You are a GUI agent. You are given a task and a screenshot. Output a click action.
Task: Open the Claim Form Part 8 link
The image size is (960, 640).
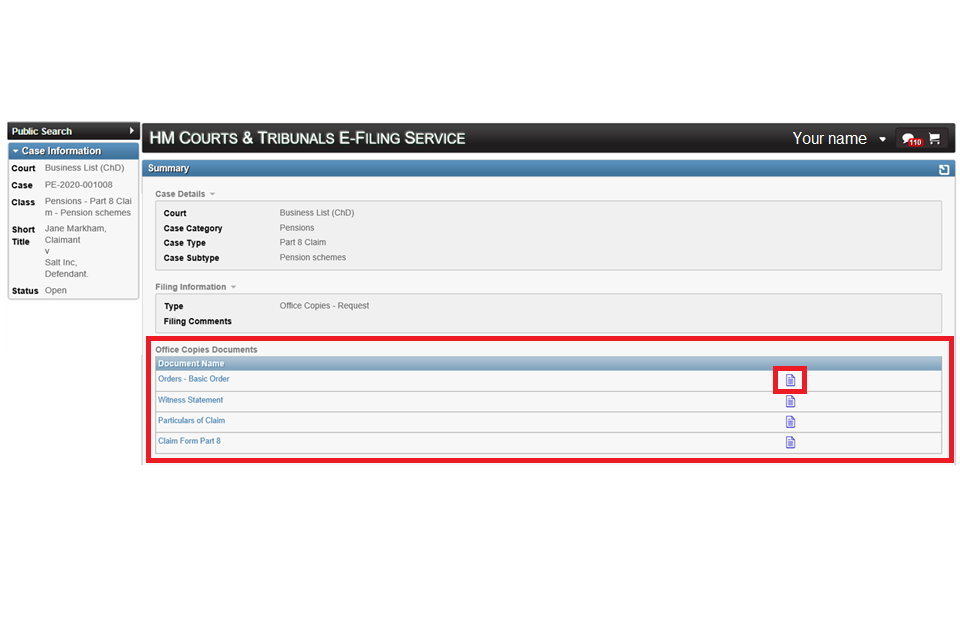click(189, 441)
